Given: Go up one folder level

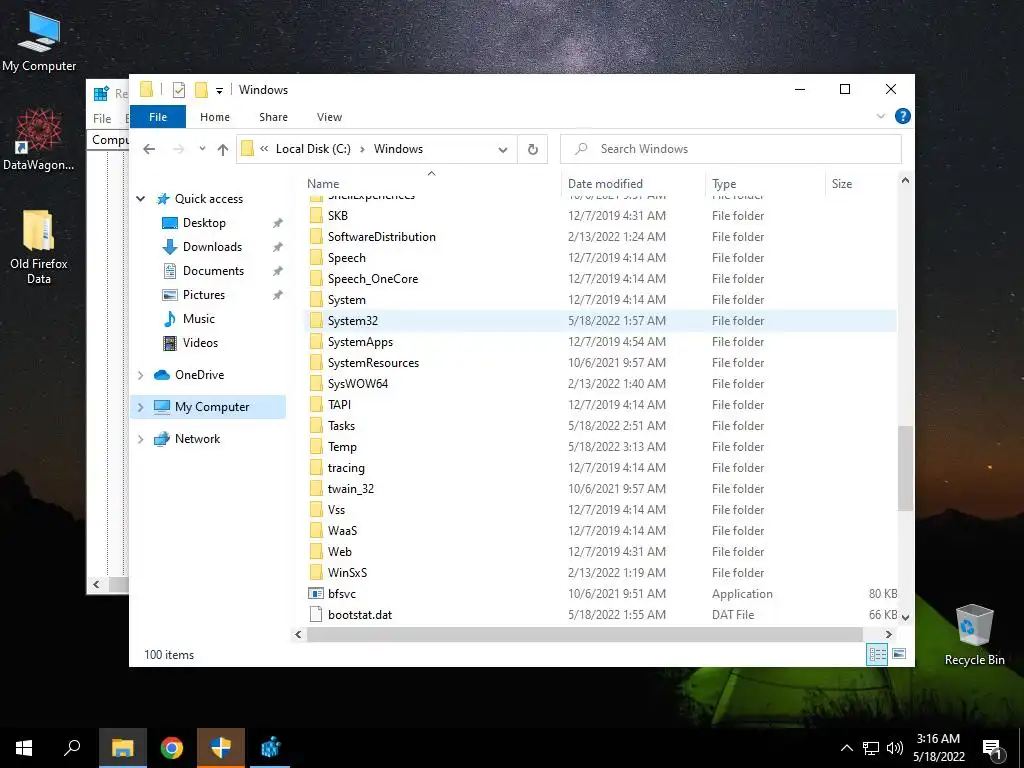Looking at the screenshot, I should click(223, 150).
